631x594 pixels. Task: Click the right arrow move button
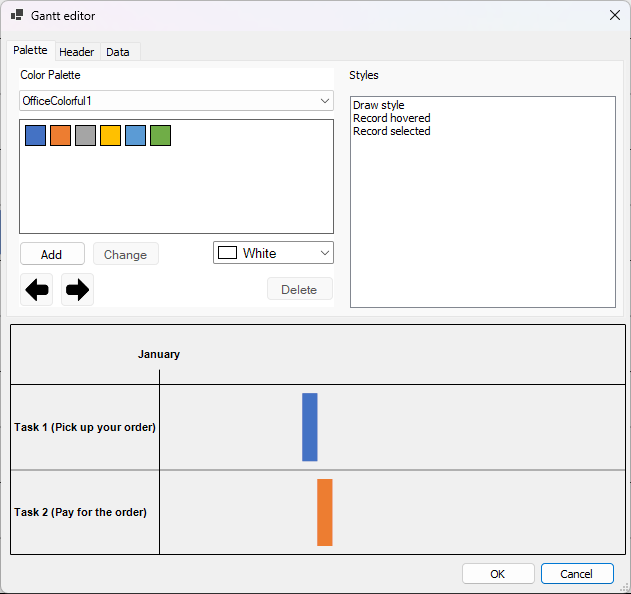(77, 290)
